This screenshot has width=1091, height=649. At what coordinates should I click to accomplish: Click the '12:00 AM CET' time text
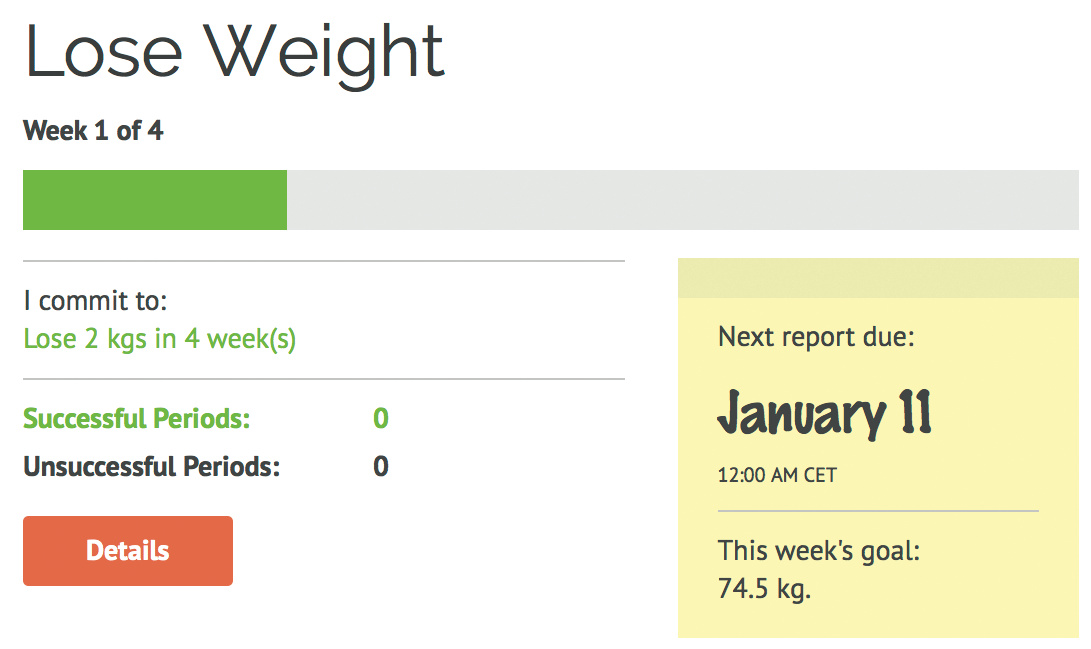(x=777, y=476)
